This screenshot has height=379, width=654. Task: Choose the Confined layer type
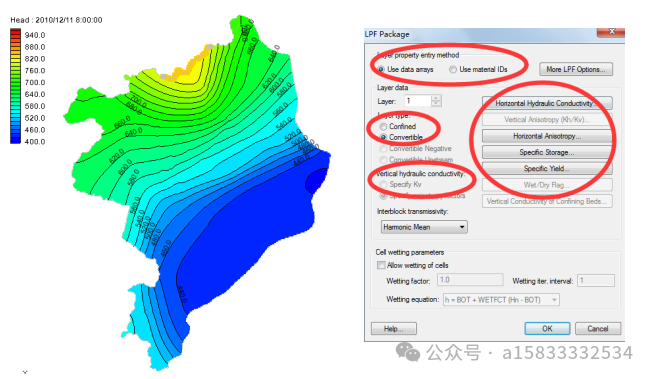pyautogui.click(x=383, y=126)
